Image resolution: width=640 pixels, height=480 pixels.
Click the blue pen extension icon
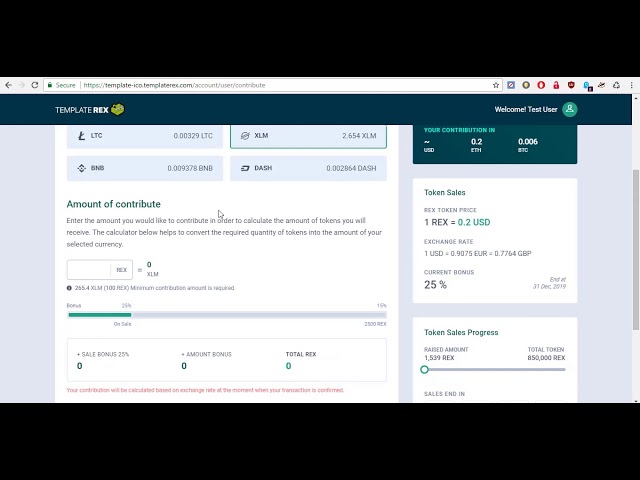click(x=511, y=85)
